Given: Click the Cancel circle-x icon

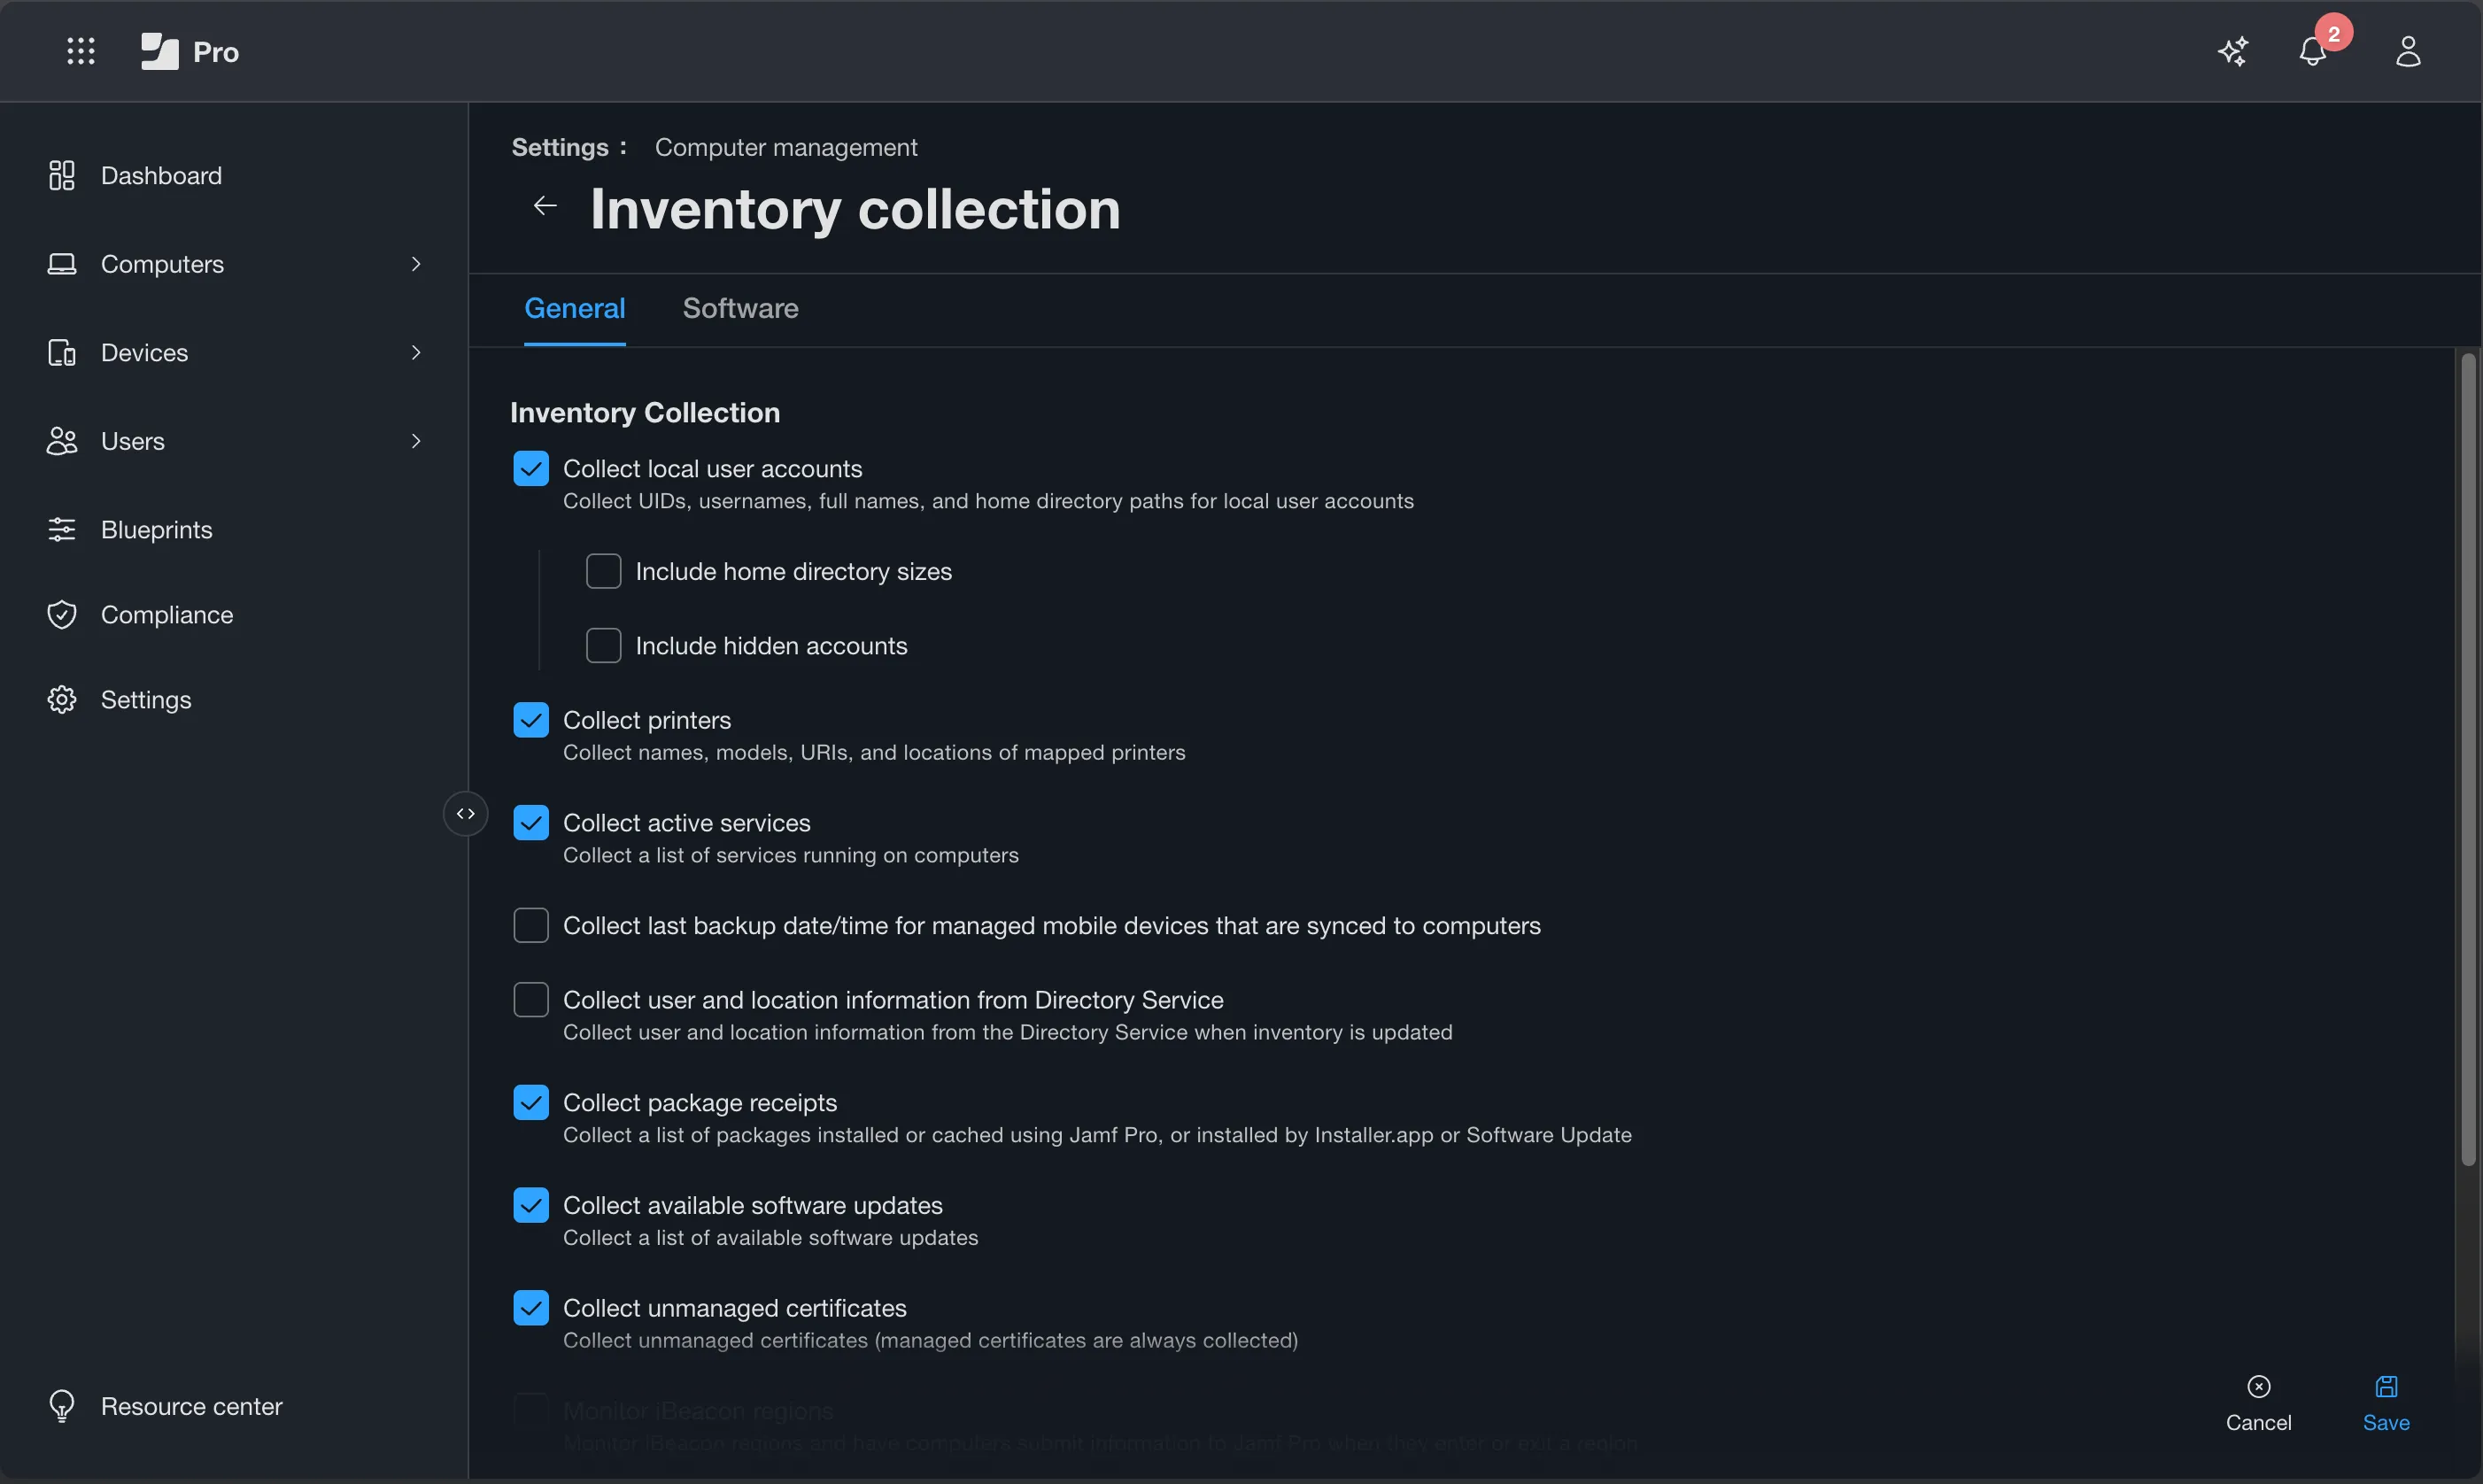Looking at the screenshot, I should pyautogui.click(x=2258, y=1386).
